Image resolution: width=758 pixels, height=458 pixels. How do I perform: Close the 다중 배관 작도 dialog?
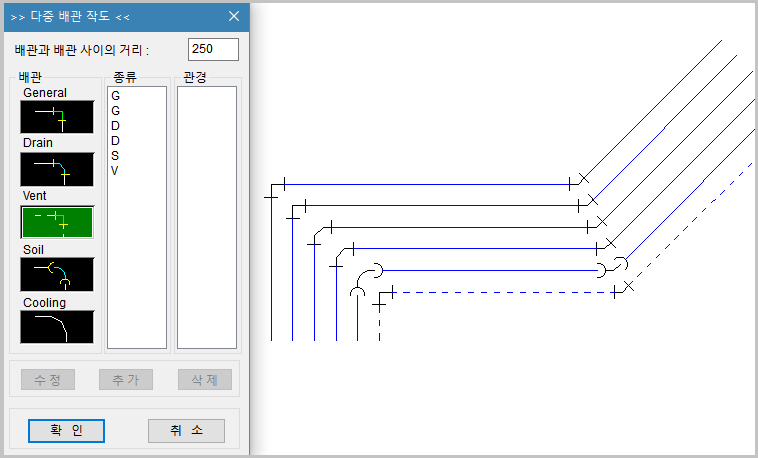click(x=234, y=16)
